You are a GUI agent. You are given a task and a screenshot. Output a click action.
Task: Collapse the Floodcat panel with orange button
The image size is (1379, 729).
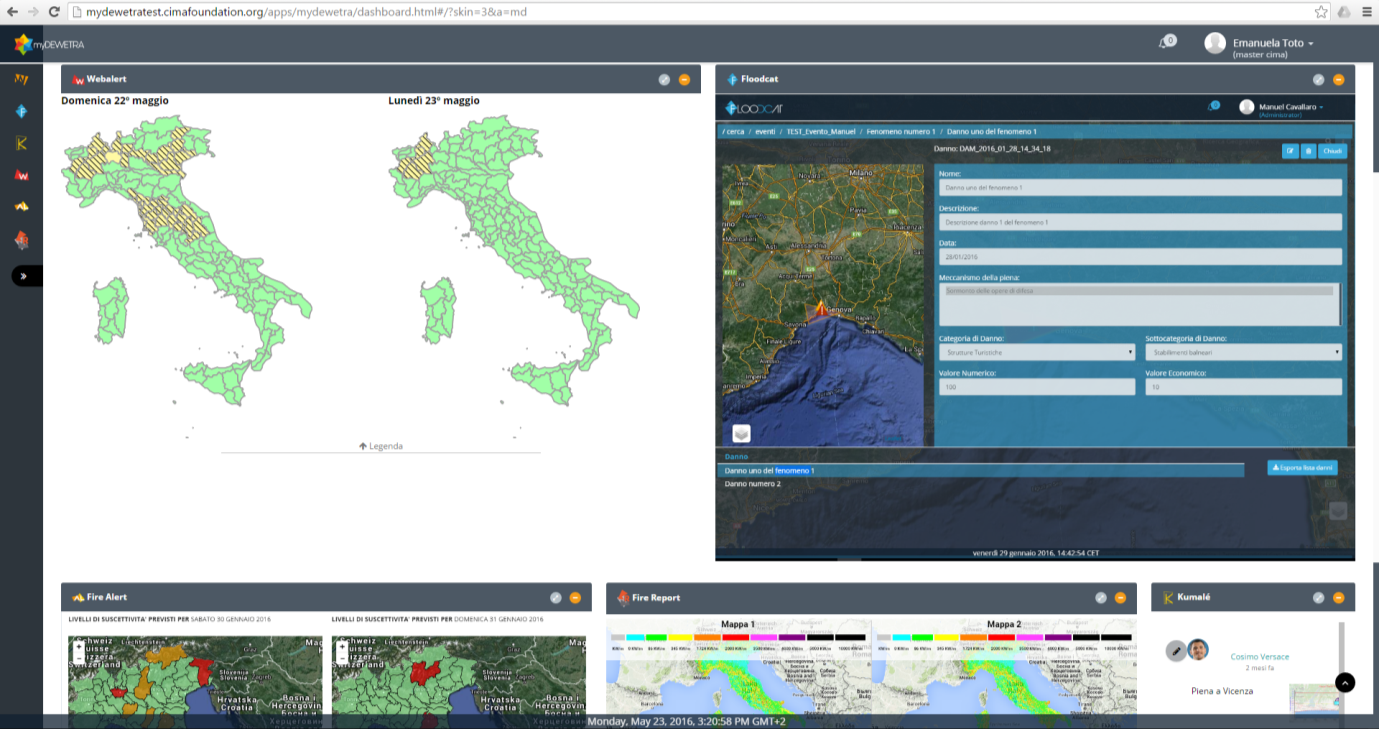click(1338, 80)
